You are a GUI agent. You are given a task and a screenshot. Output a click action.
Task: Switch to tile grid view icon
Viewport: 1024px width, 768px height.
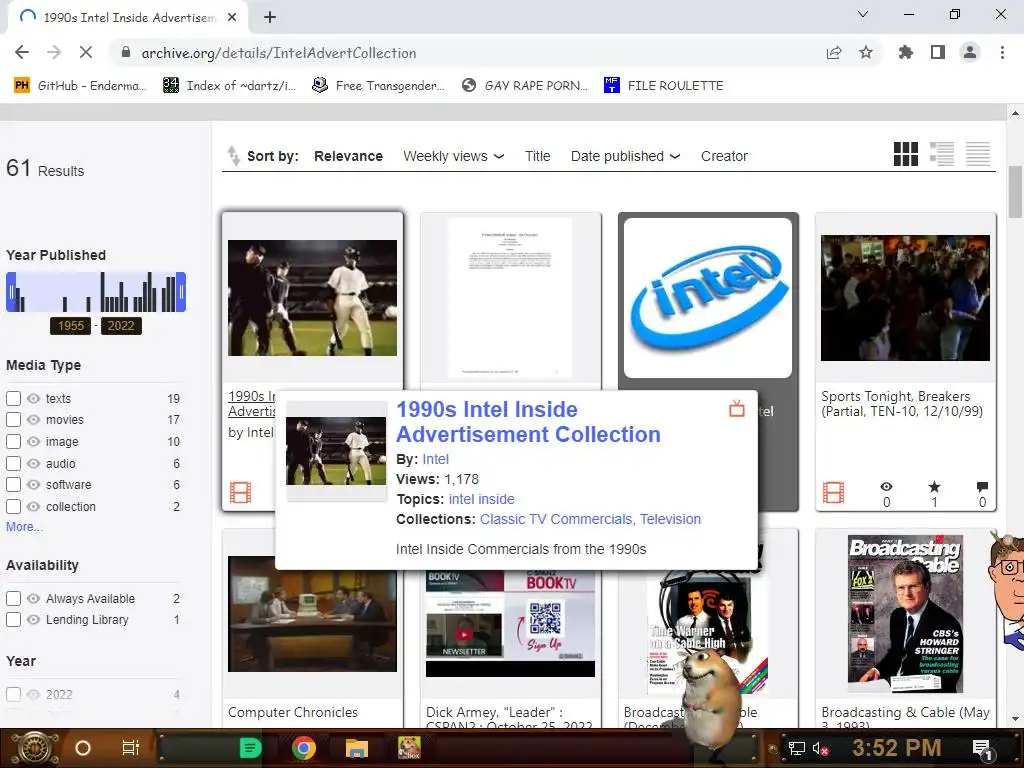(x=905, y=154)
